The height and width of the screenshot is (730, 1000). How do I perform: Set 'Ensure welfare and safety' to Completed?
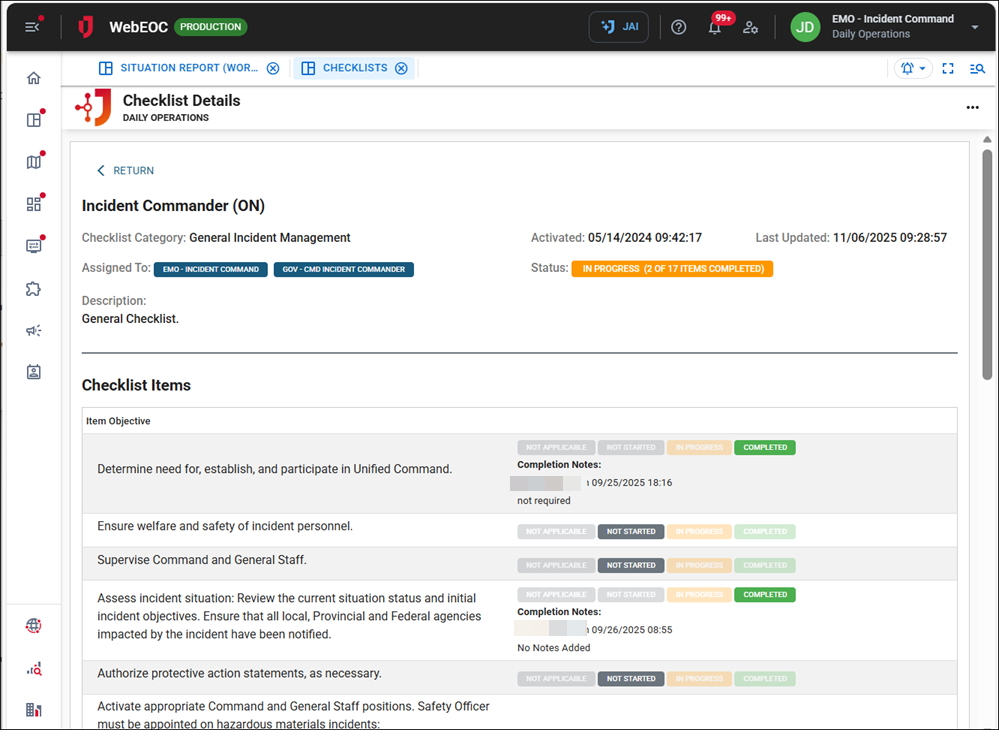coord(765,532)
